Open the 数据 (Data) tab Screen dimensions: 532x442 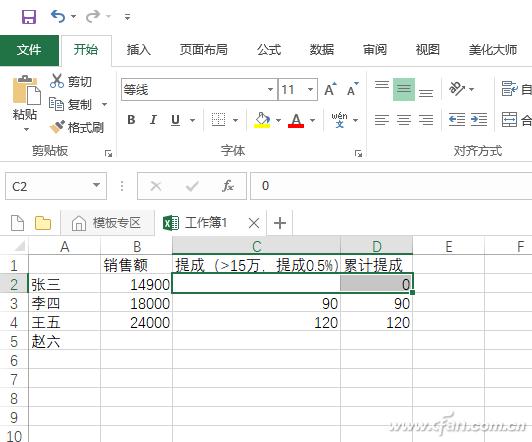tap(321, 50)
